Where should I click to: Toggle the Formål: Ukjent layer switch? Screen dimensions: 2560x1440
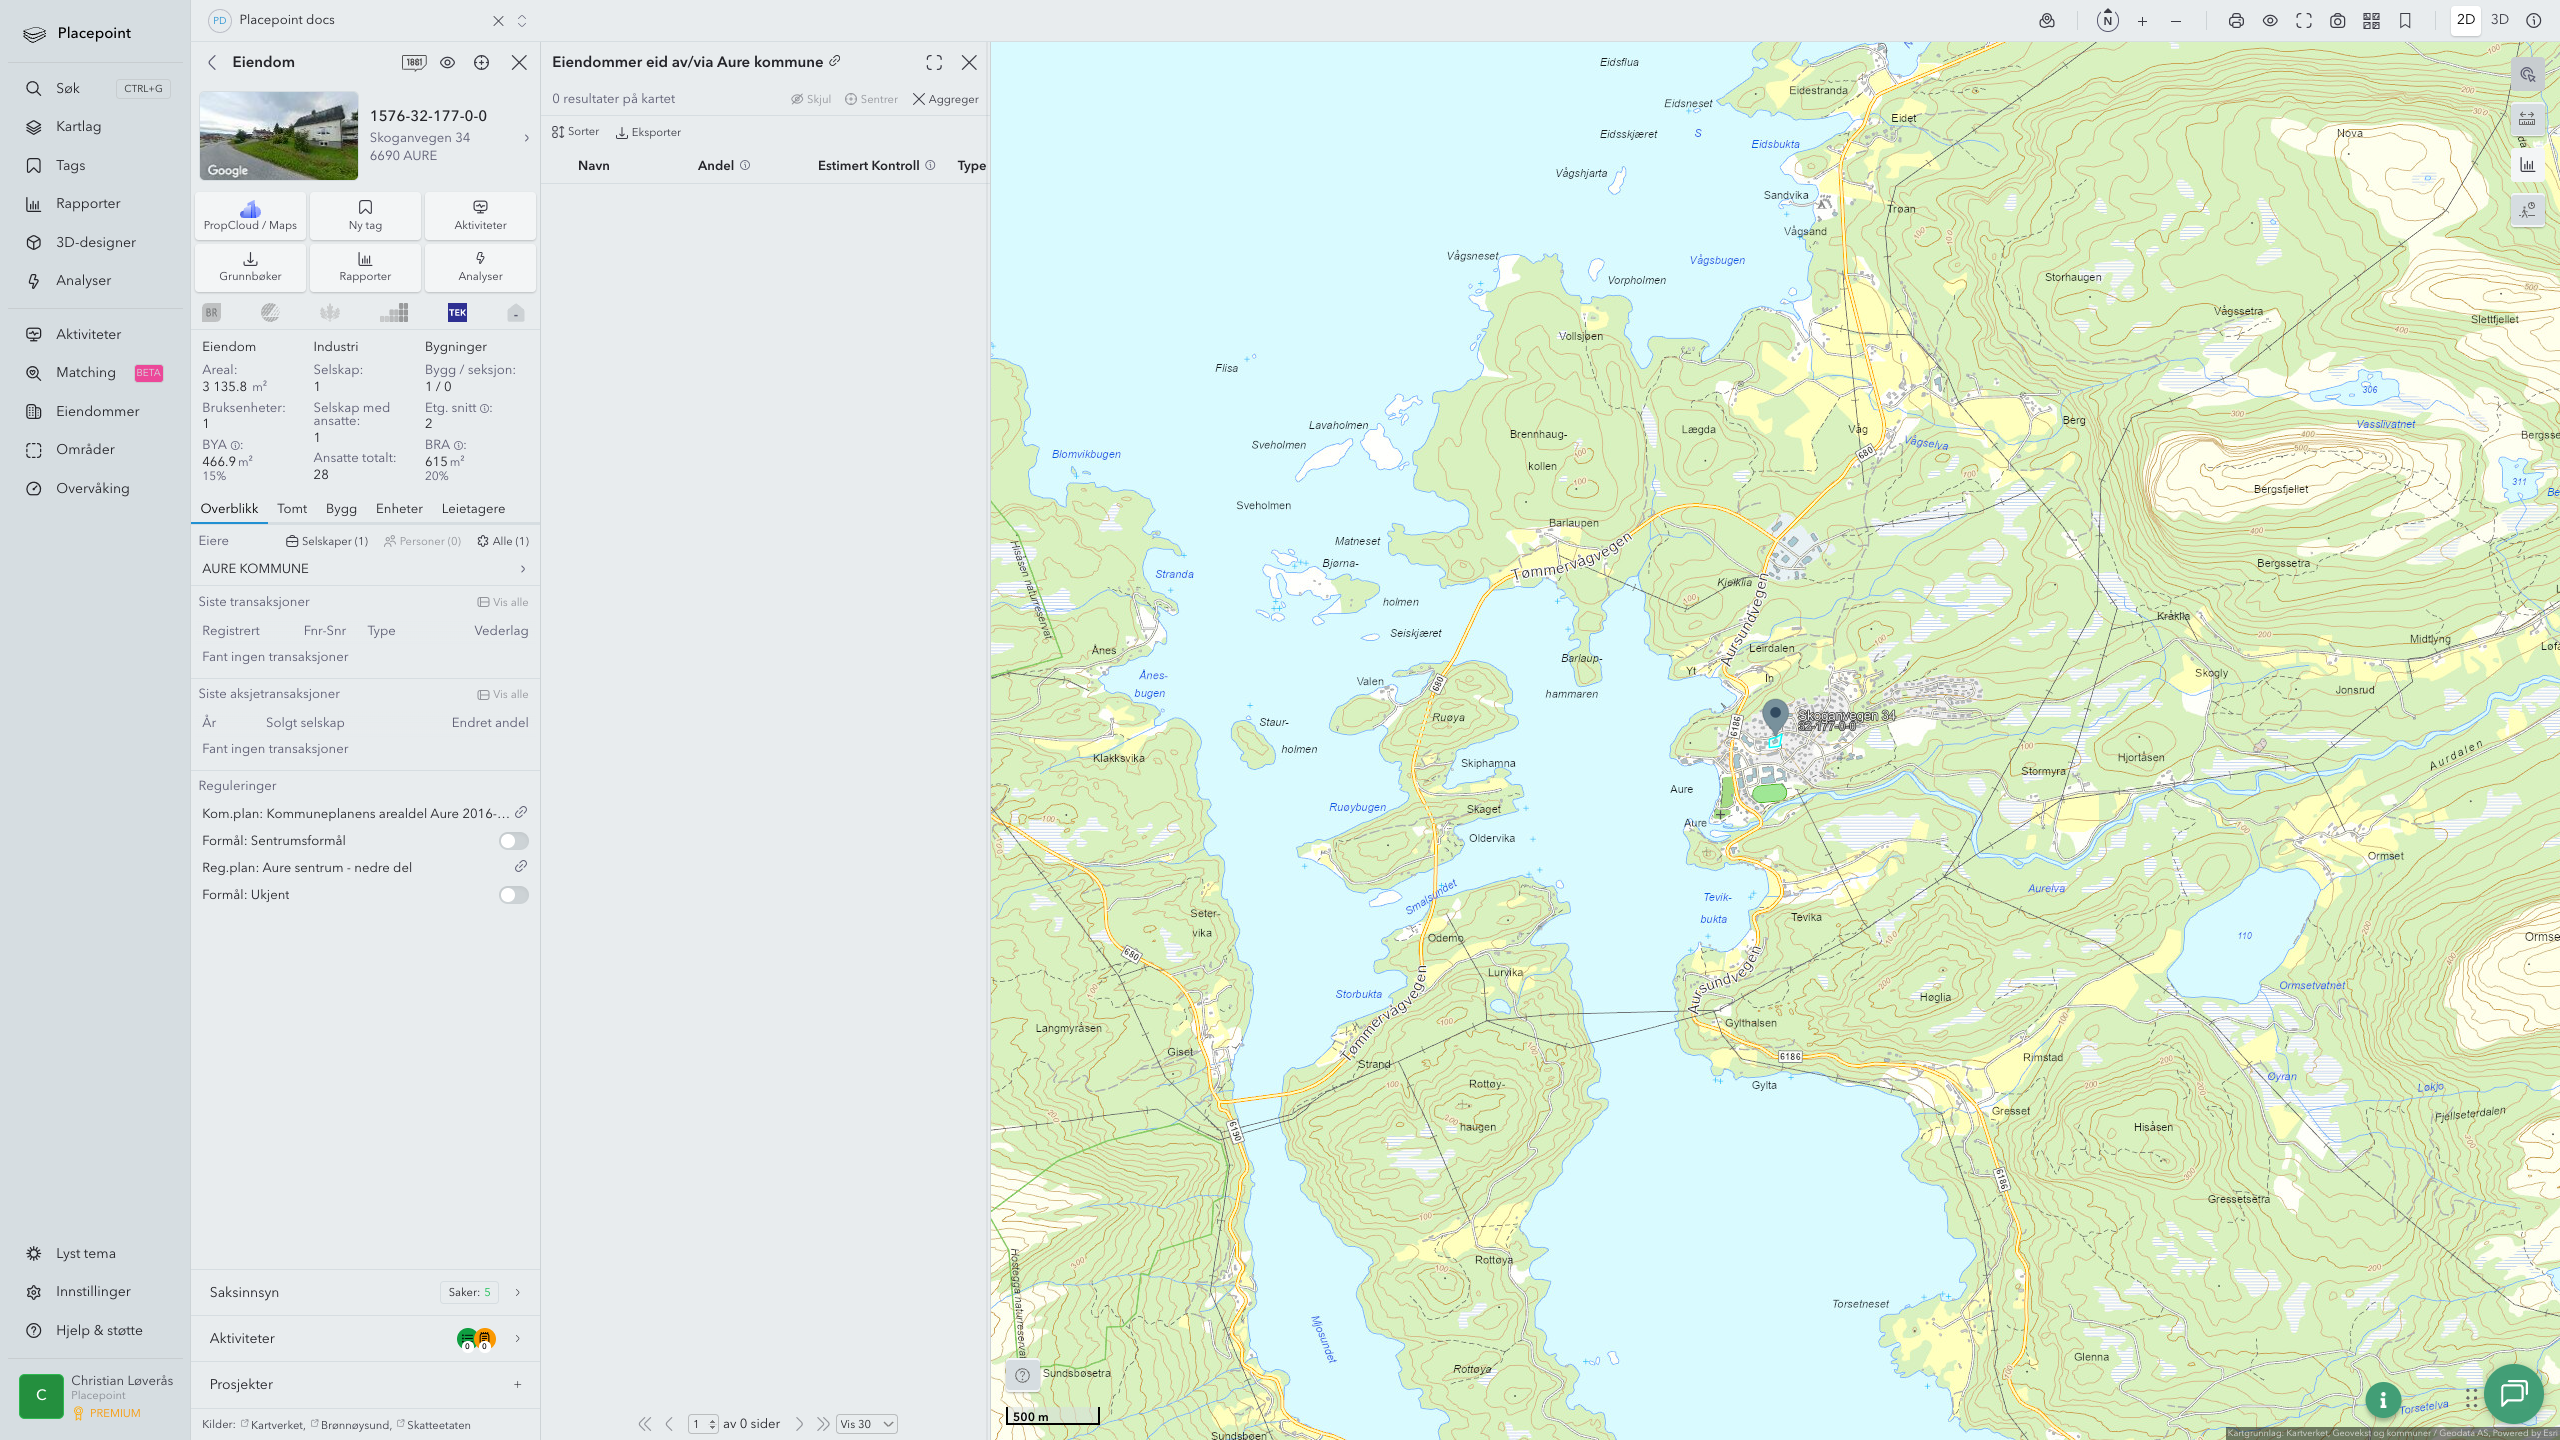pos(514,895)
